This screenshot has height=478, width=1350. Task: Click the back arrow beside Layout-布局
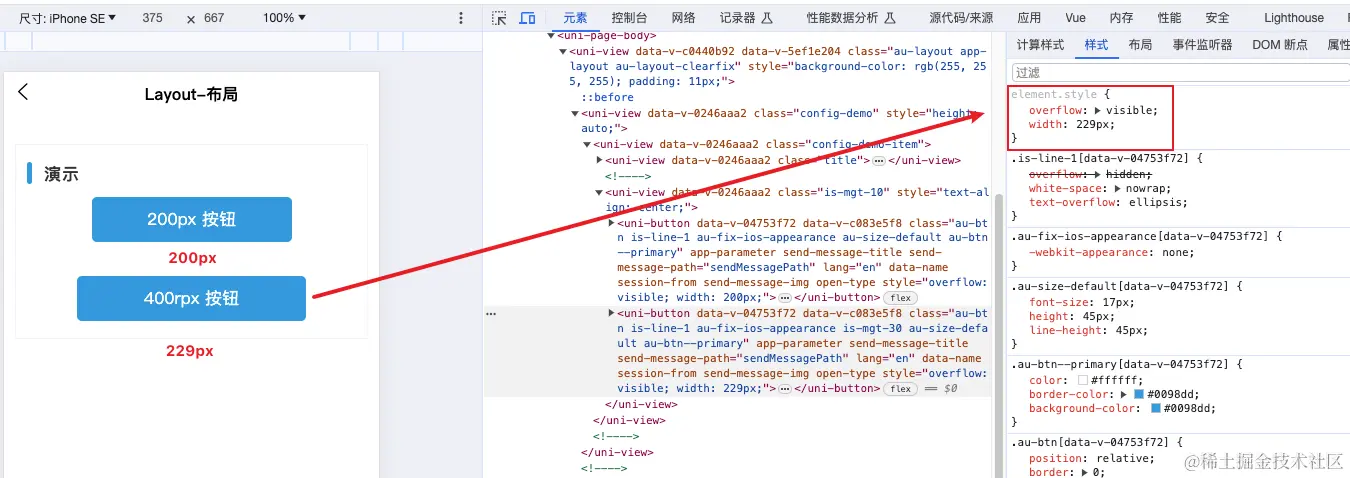pyautogui.click(x=24, y=92)
